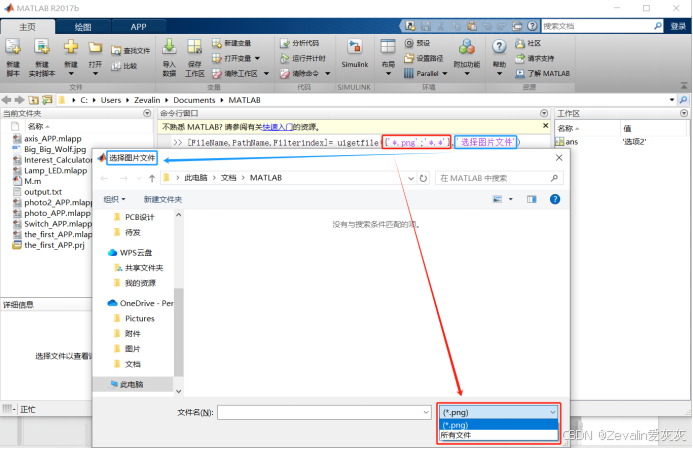Launch Simulink from toolstrip
Screen dimensions: 693x449
pyautogui.click(x=354, y=53)
